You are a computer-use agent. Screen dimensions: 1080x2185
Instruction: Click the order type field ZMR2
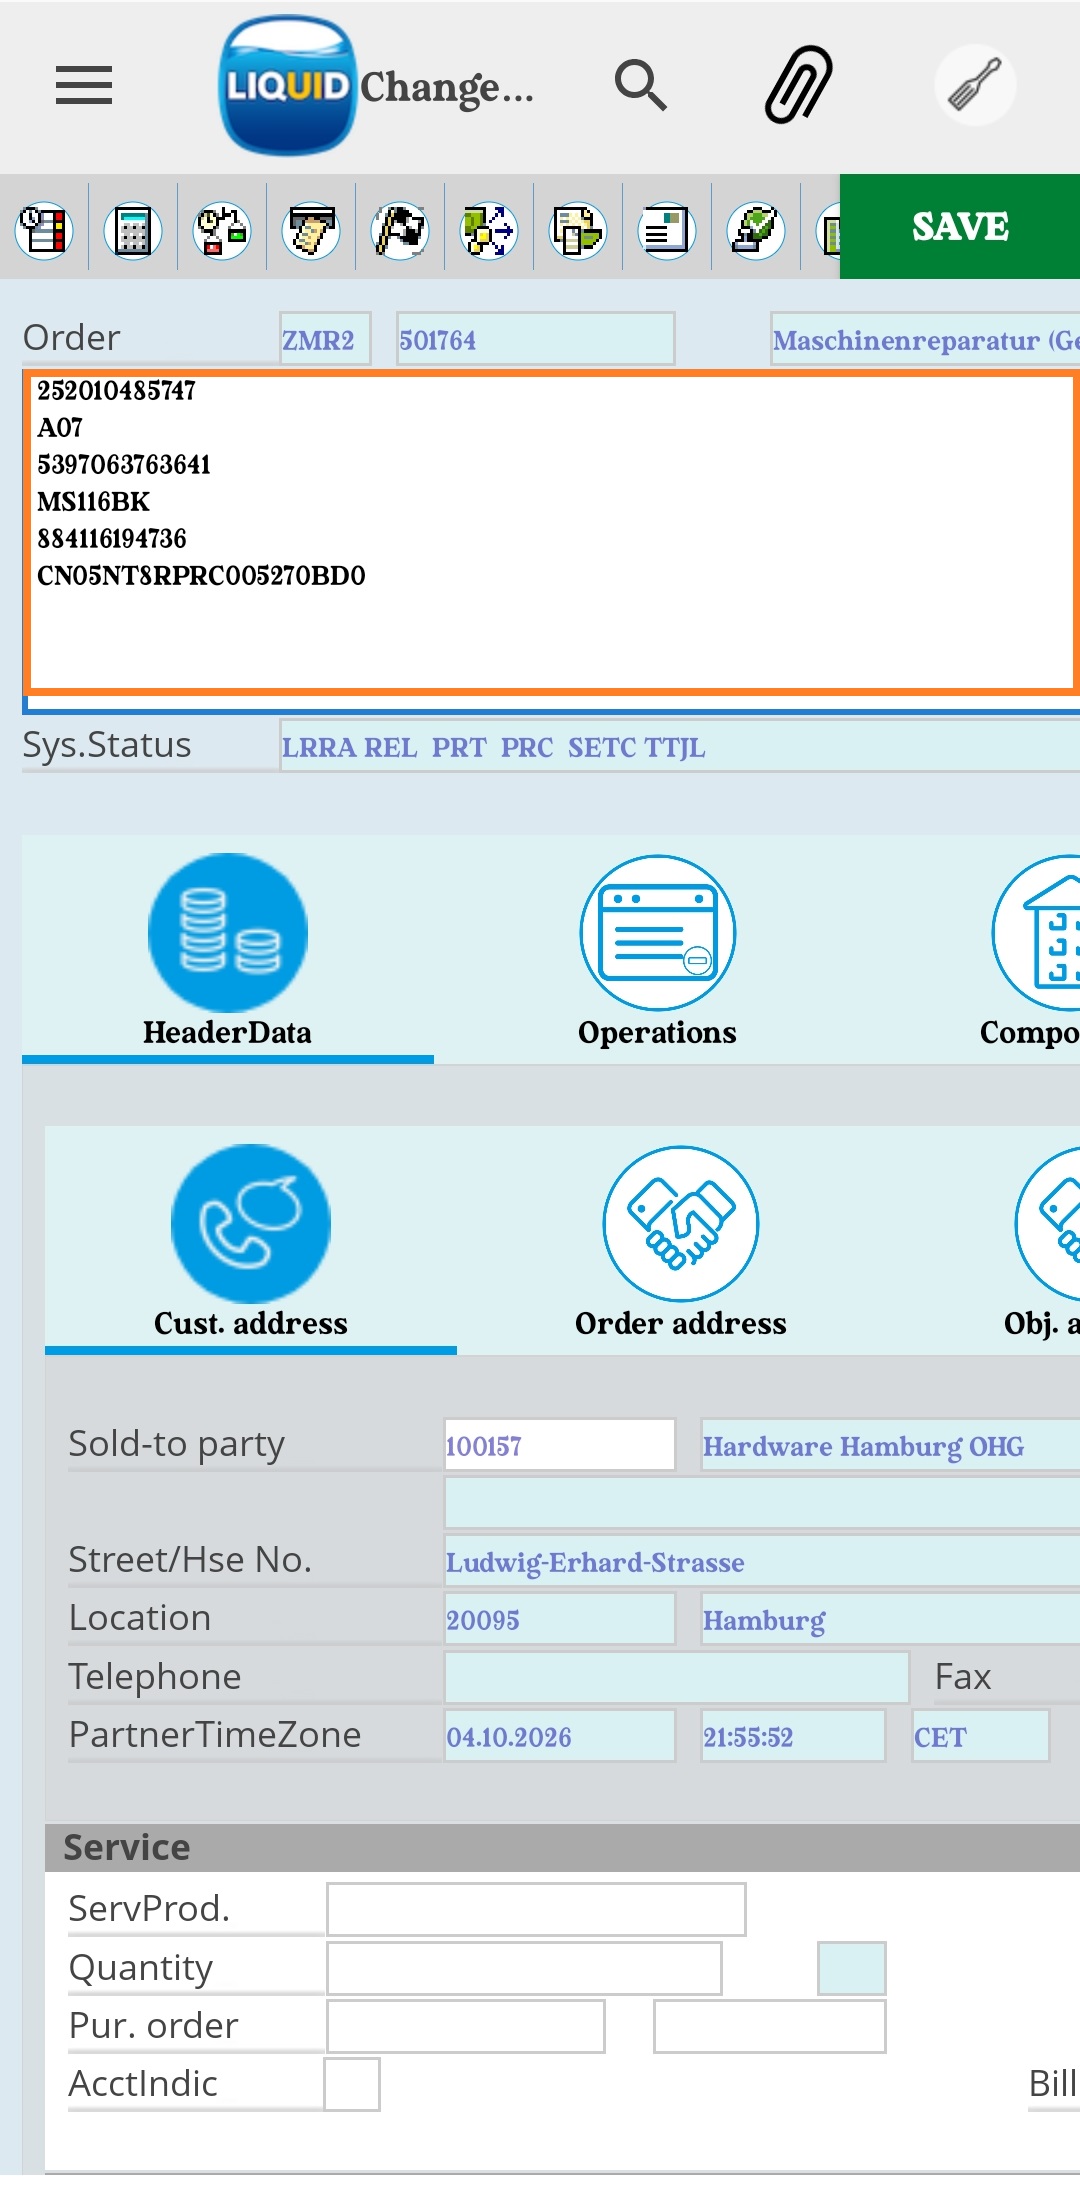[x=325, y=339]
